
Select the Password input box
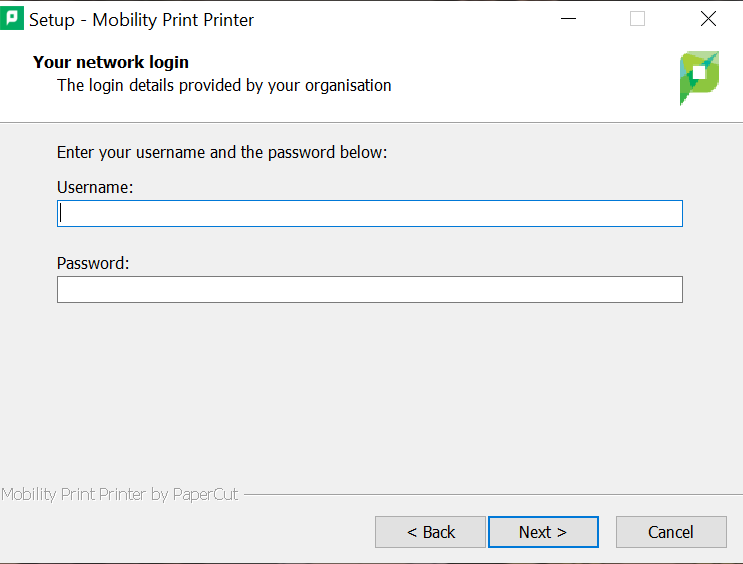click(x=370, y=289)
